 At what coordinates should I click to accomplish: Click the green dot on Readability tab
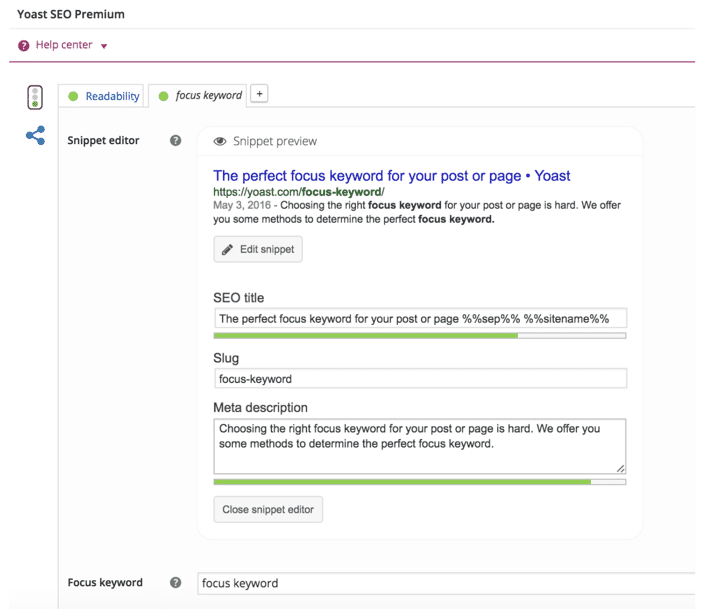point(73,96)
